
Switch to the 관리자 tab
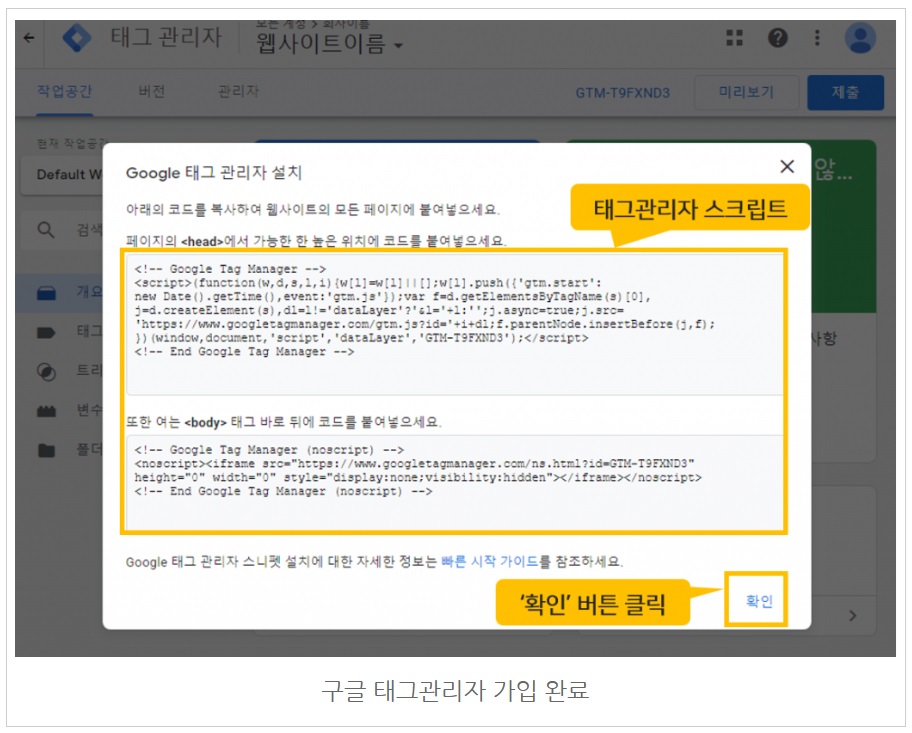(238, 91)
